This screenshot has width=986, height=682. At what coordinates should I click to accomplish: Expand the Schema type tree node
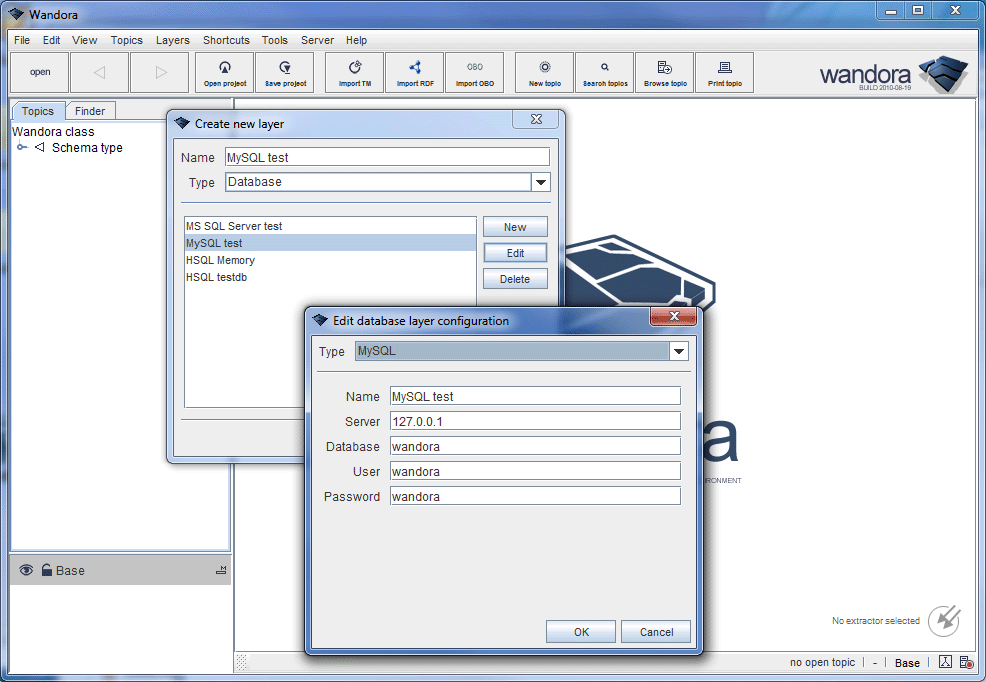[x=22, y=147]
